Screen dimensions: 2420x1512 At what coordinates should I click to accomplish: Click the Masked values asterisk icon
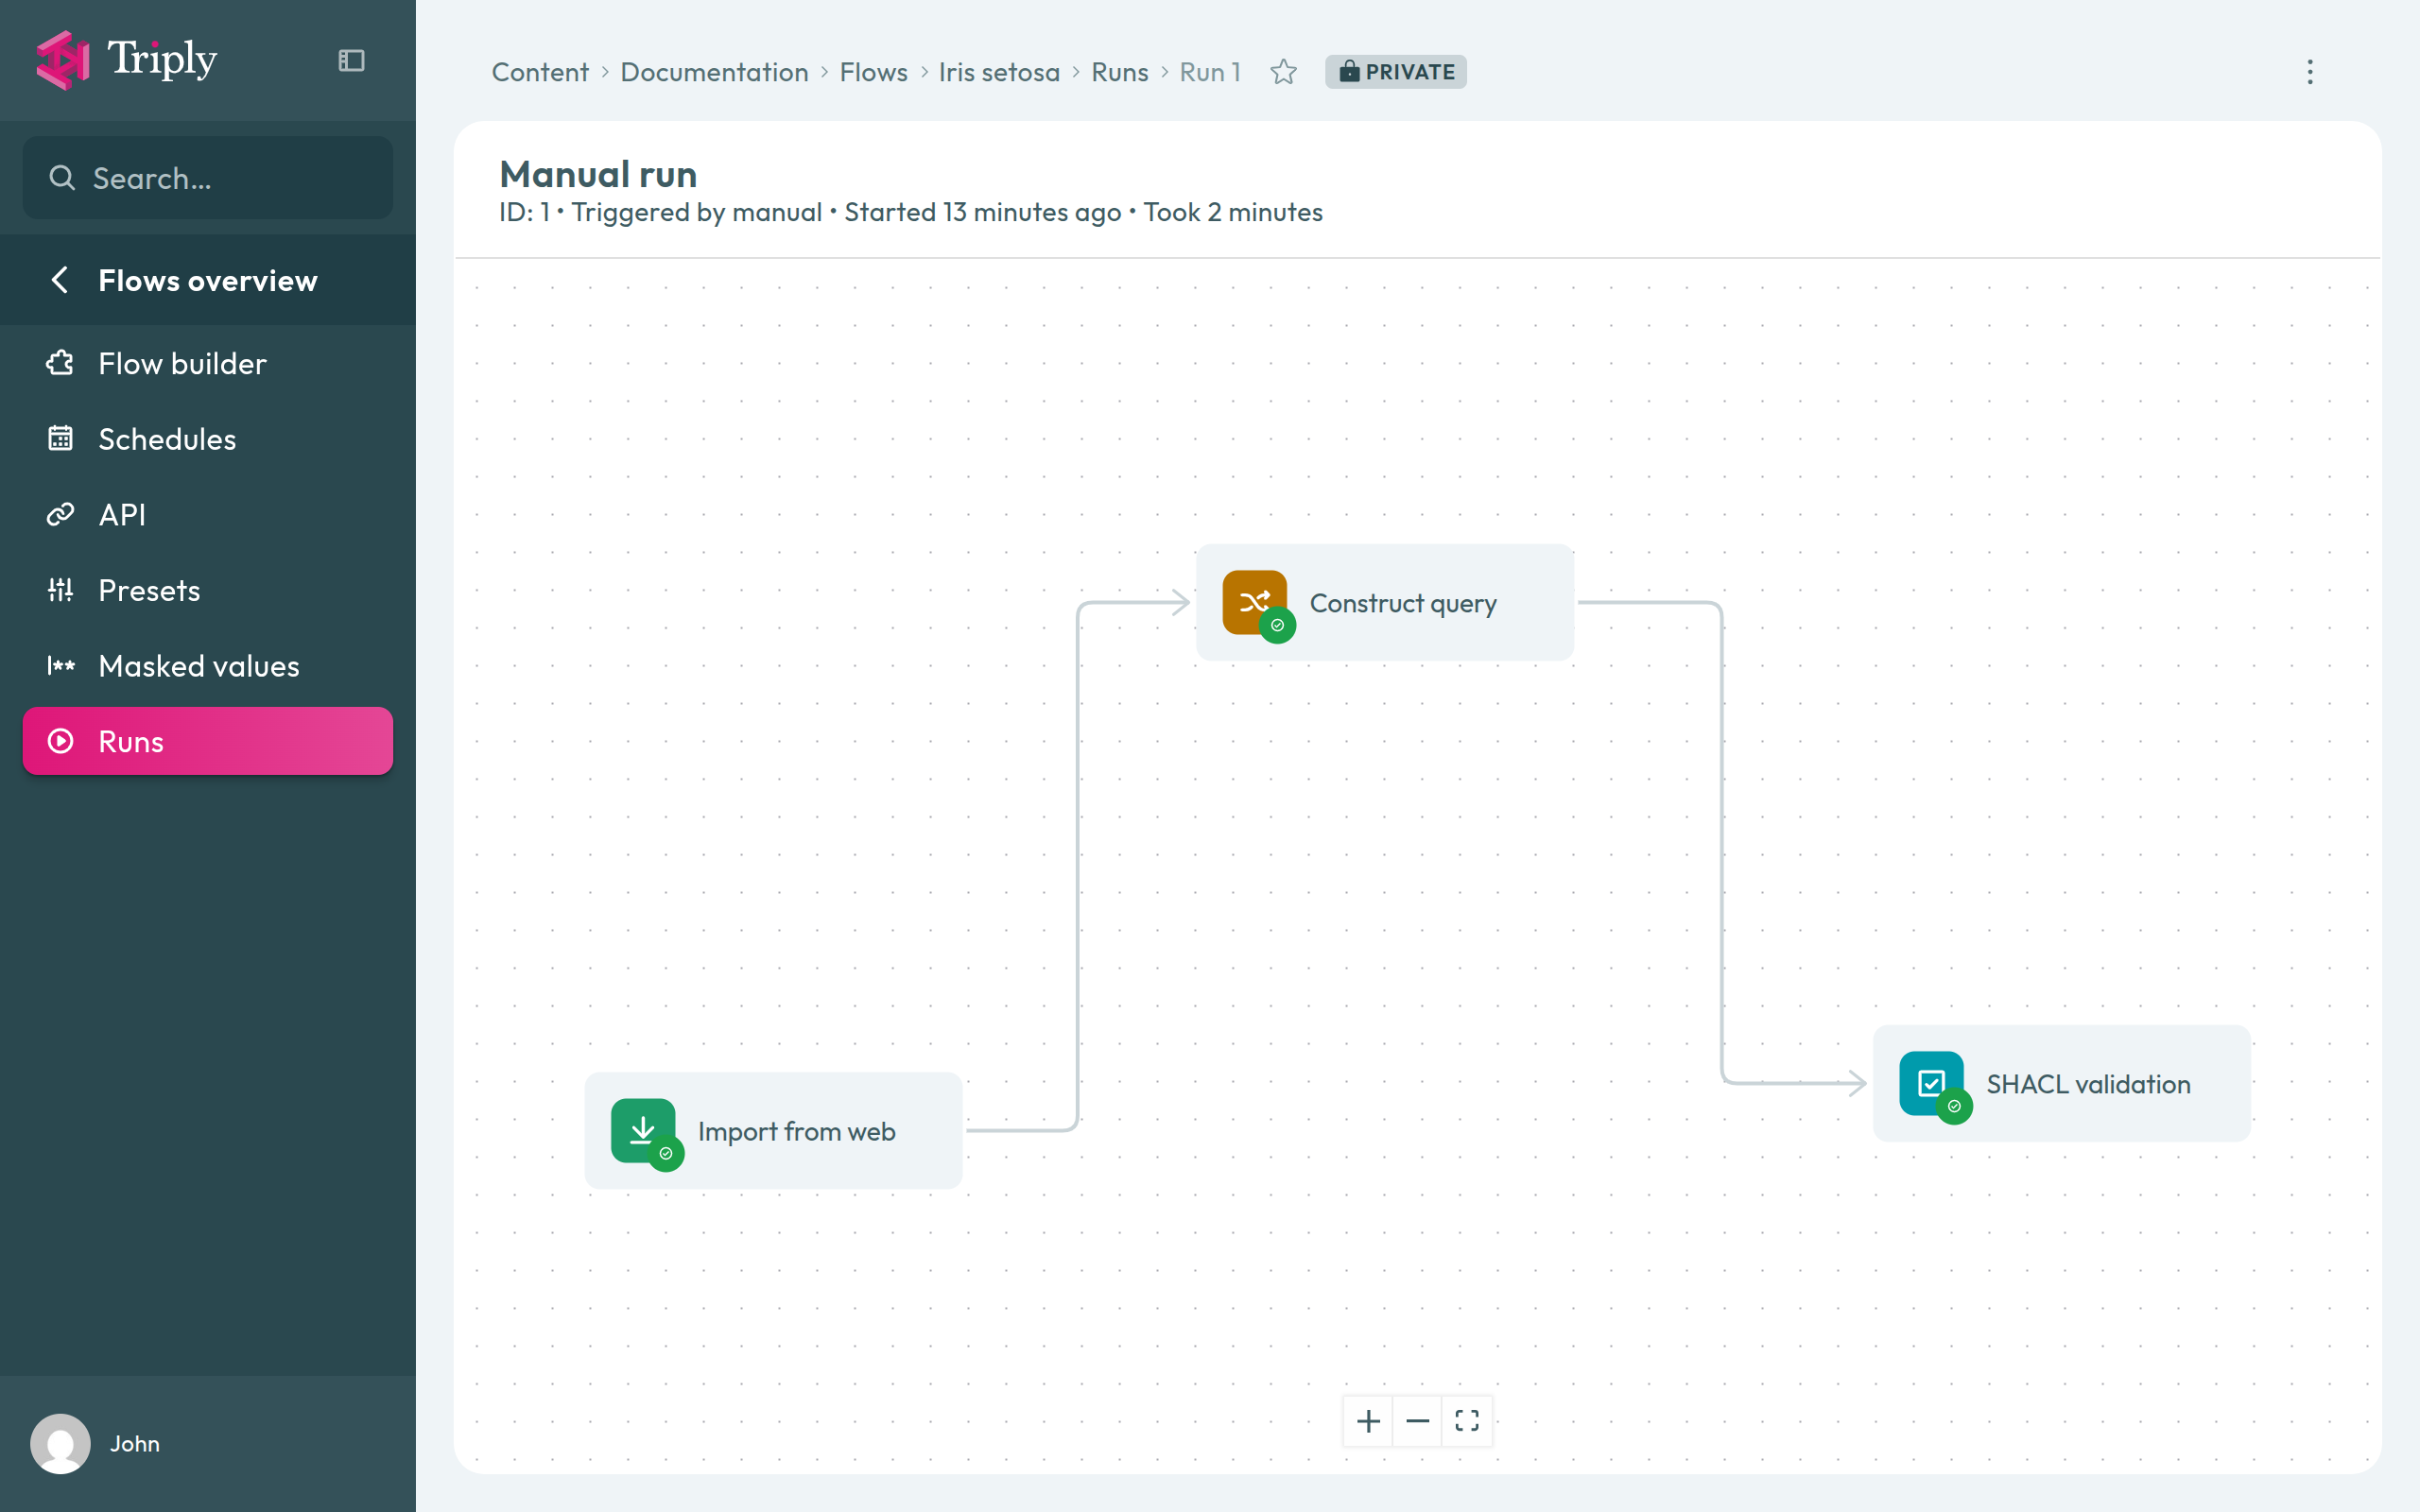tap(60, 666)
